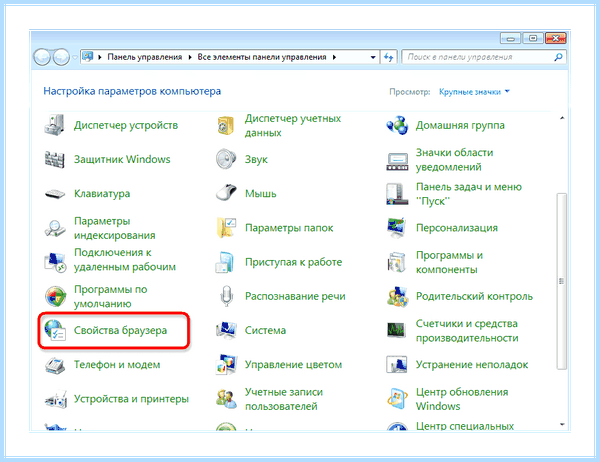
Task: Click the Значки области уведомлений icon
Action: (x=397, y=161)
